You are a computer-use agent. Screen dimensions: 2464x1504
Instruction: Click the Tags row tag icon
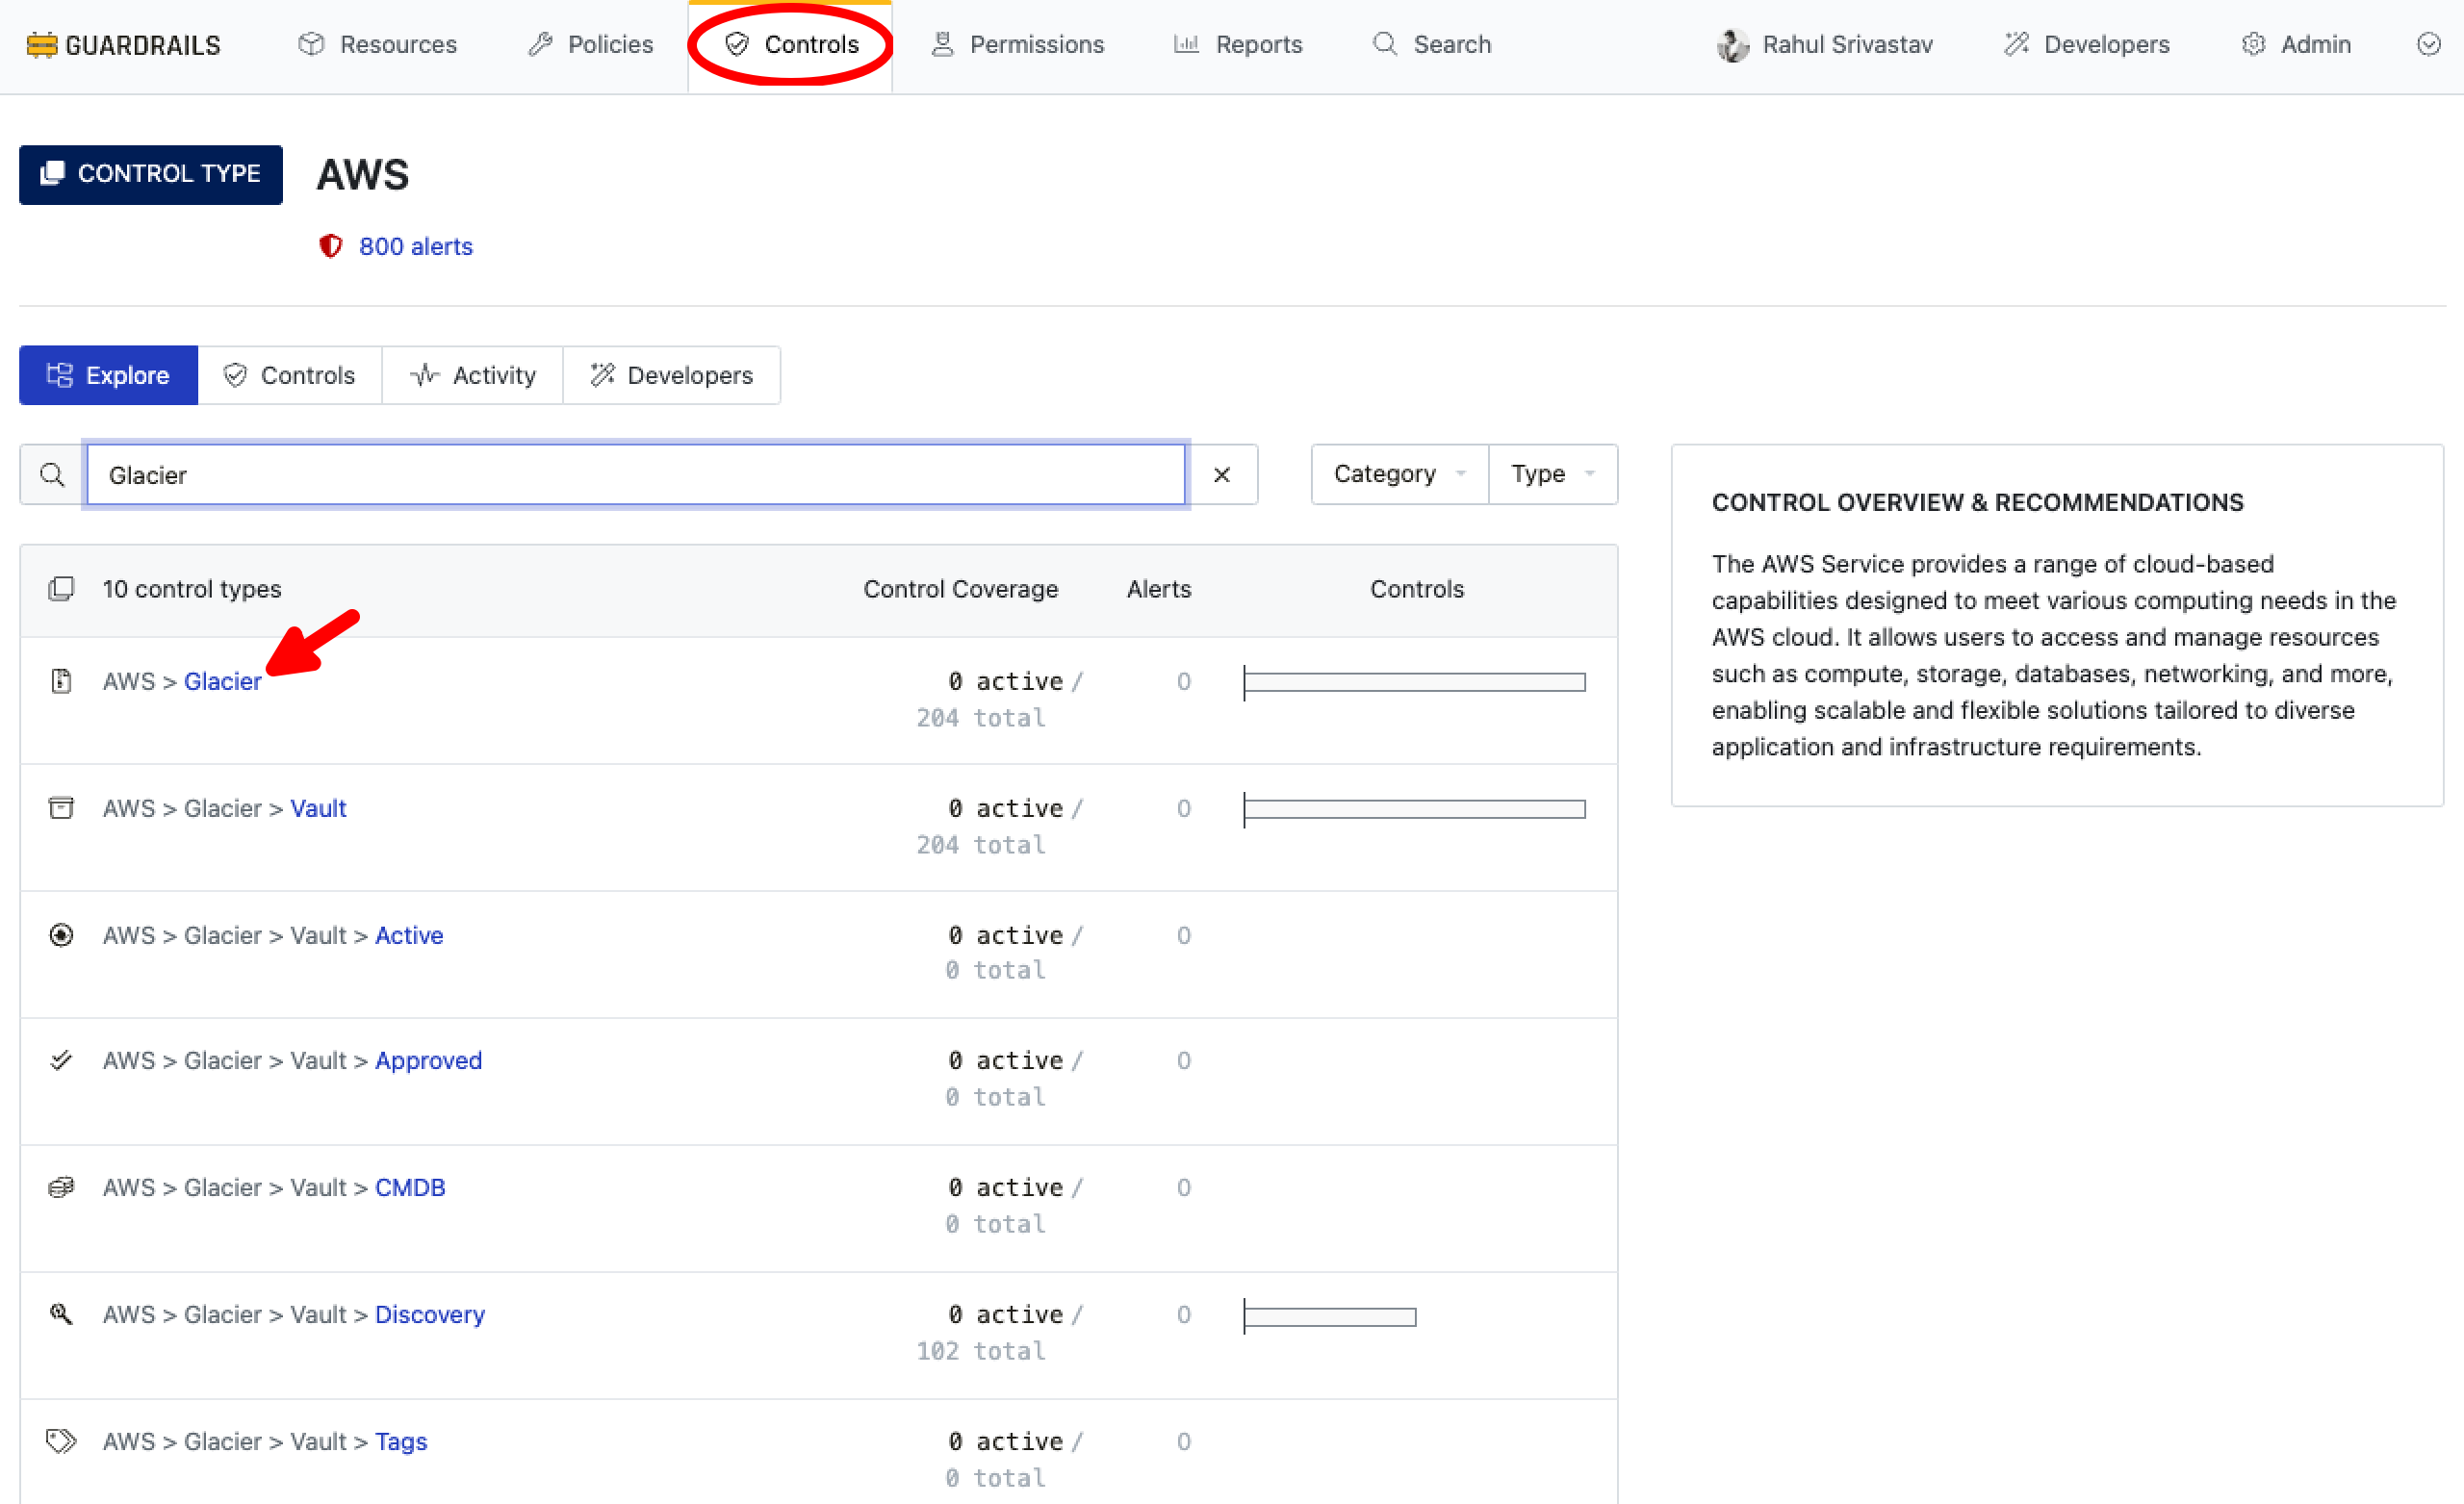tap(61, 1441)
